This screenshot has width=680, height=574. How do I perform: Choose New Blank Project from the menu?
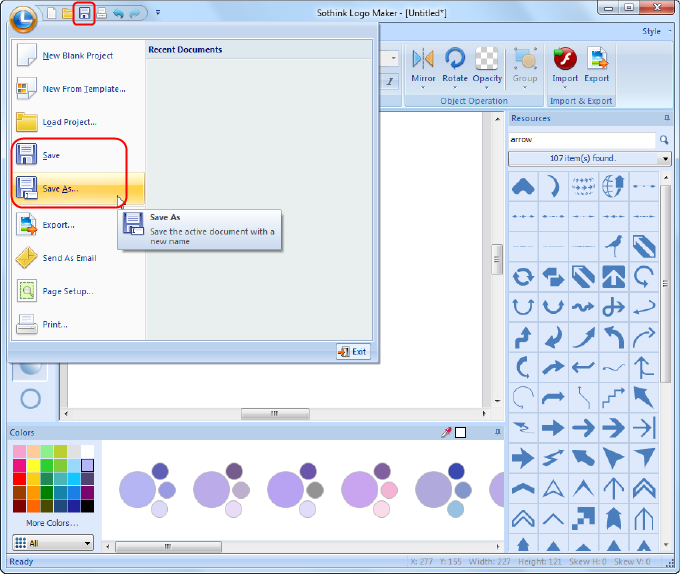click(x=78, y=55)
